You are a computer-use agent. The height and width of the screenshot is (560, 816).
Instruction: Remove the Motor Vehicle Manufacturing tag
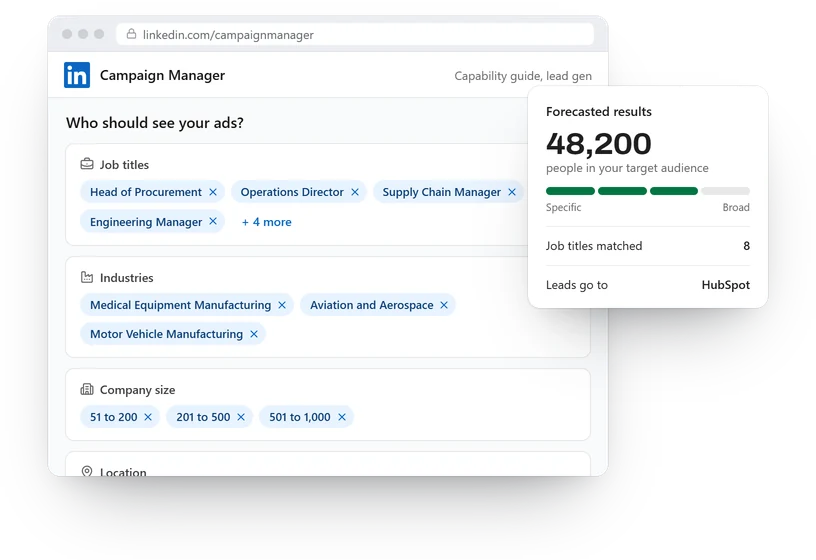click(254, 334)
